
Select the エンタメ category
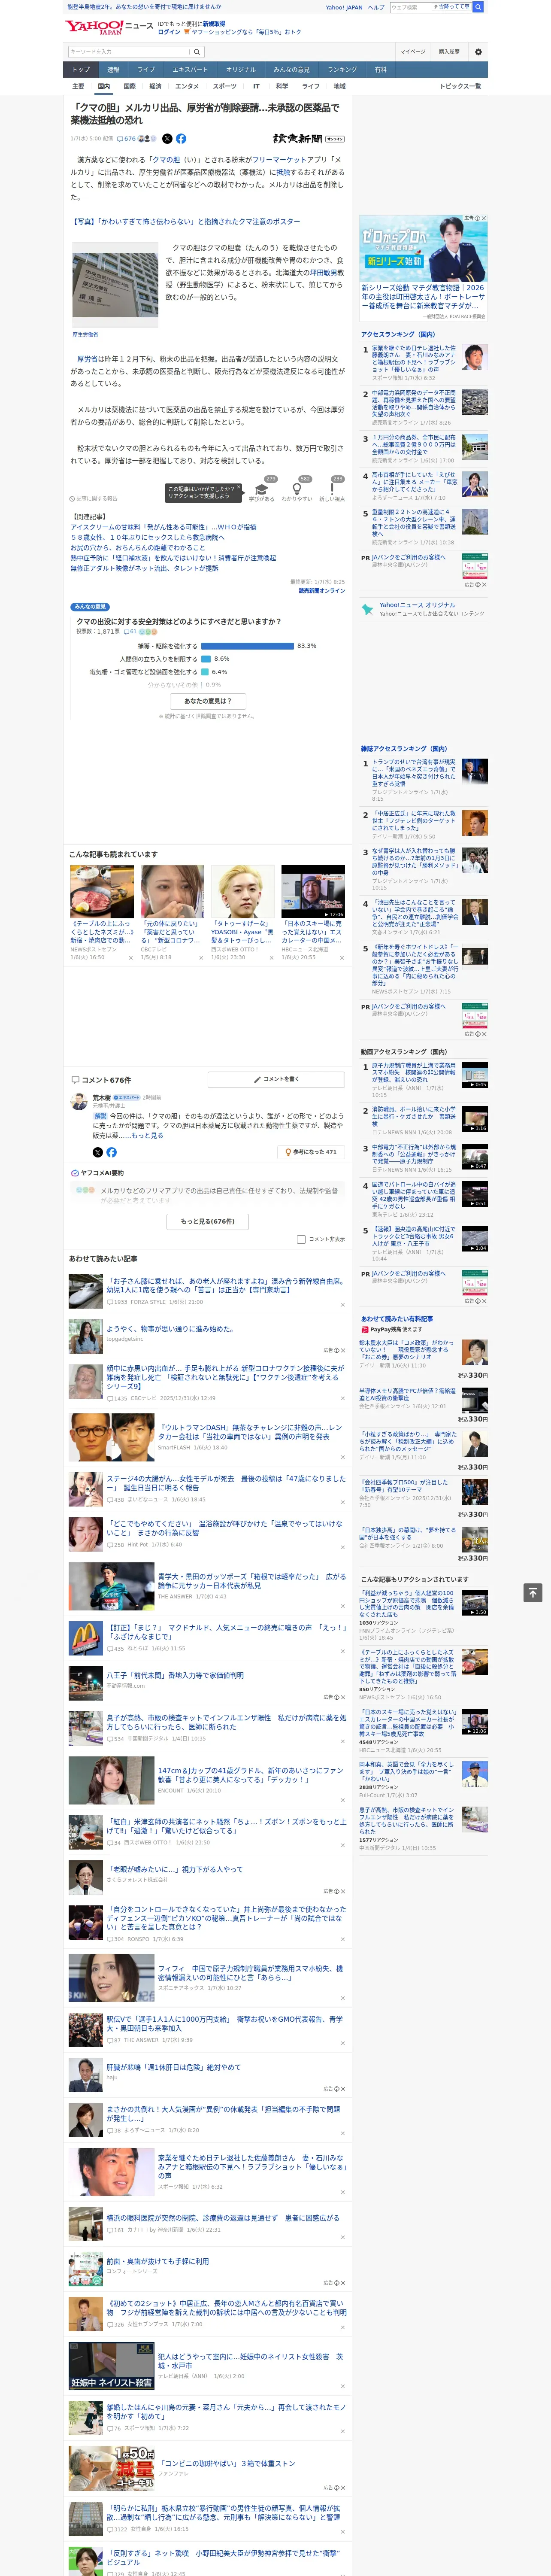click(x=187, y=86)
